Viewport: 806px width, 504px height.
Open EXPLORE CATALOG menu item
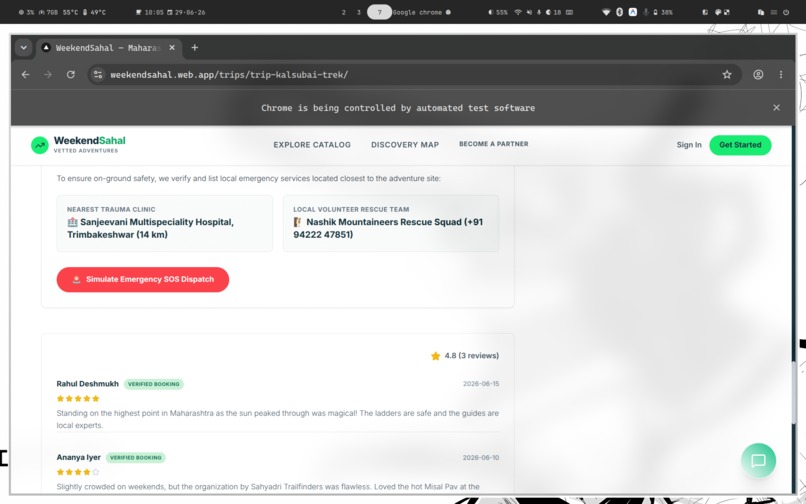coord(312,145)
